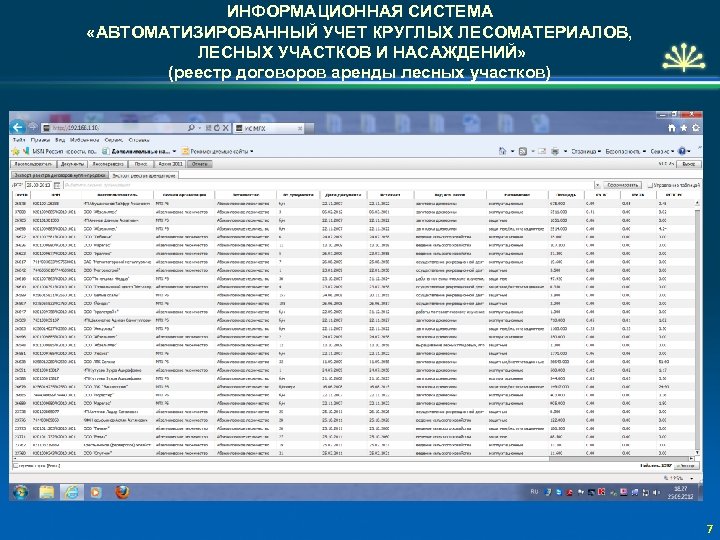
Task: Open the Сервис dropdown in the command bar
Action: [662, 151]
